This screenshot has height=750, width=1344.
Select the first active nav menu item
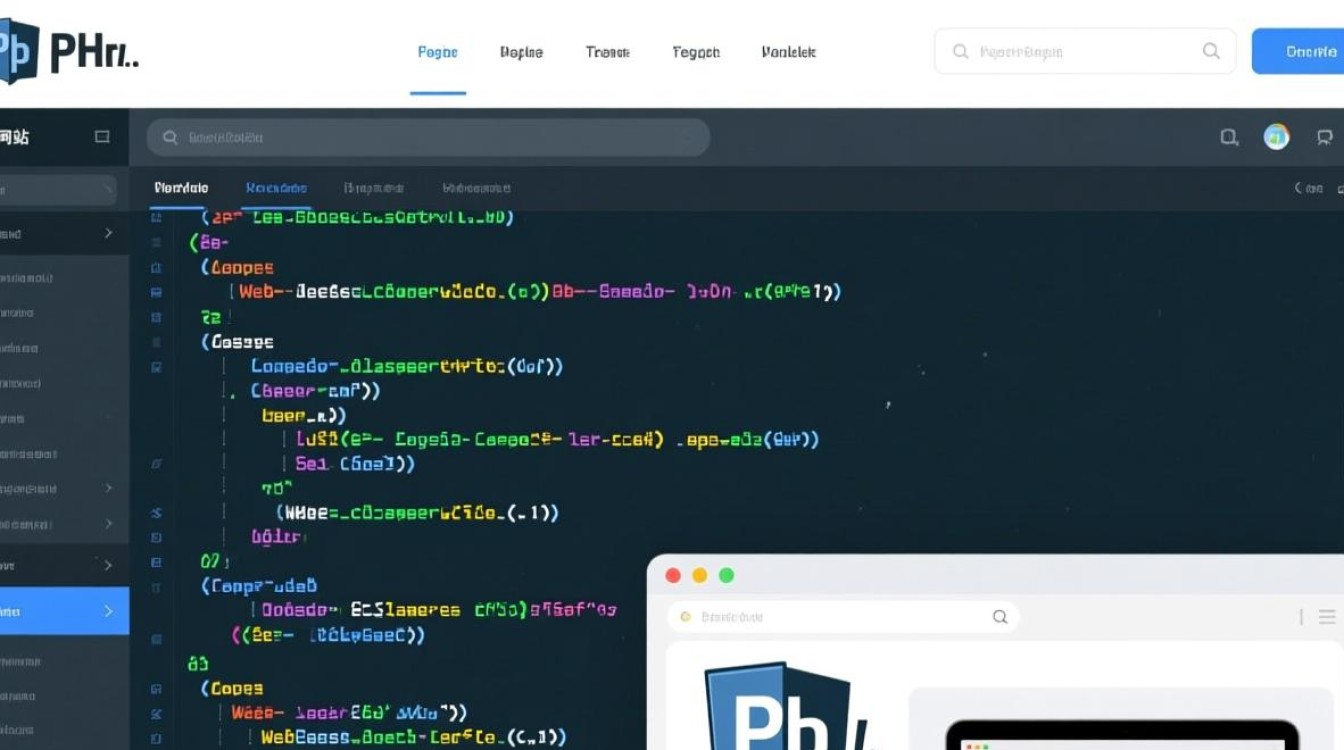point(437,51)
